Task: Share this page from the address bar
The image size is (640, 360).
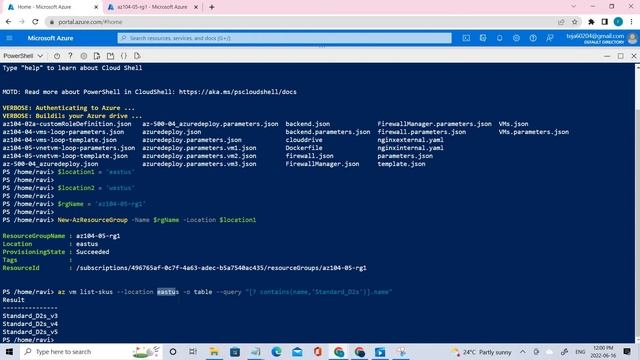Action: 561,22
